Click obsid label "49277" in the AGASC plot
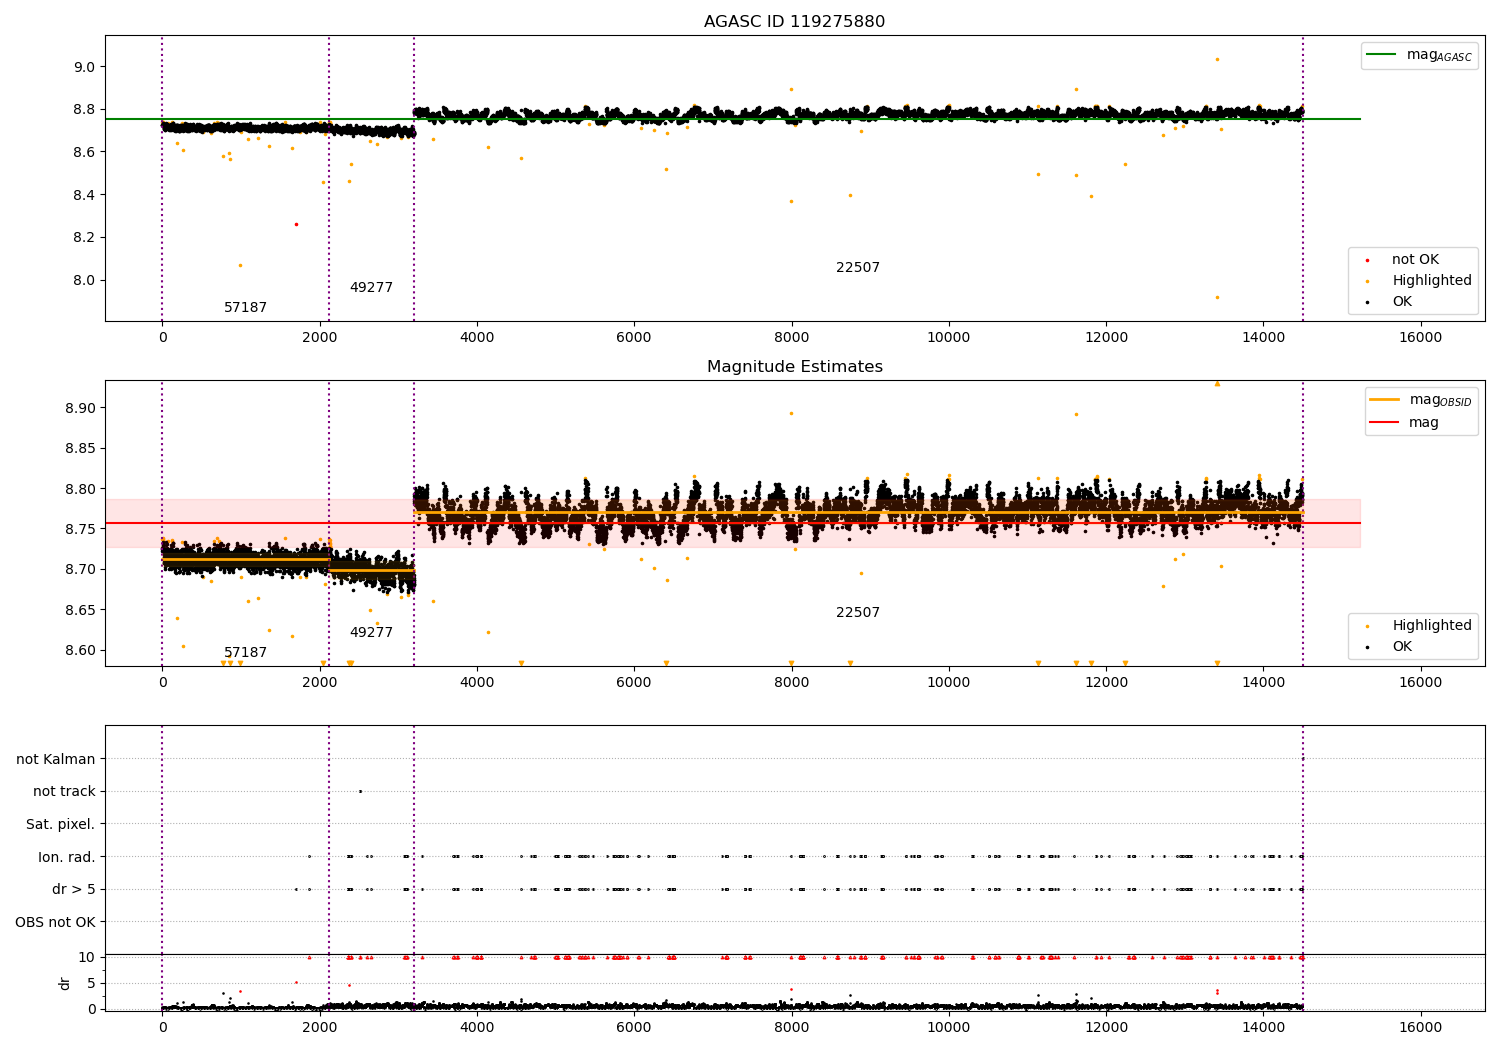 tap(371, 288)
